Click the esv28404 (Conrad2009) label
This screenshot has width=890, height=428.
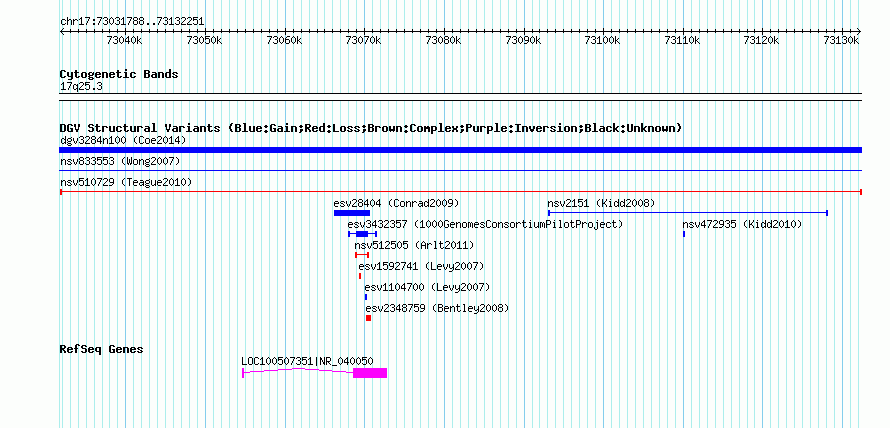click(396, 203)
